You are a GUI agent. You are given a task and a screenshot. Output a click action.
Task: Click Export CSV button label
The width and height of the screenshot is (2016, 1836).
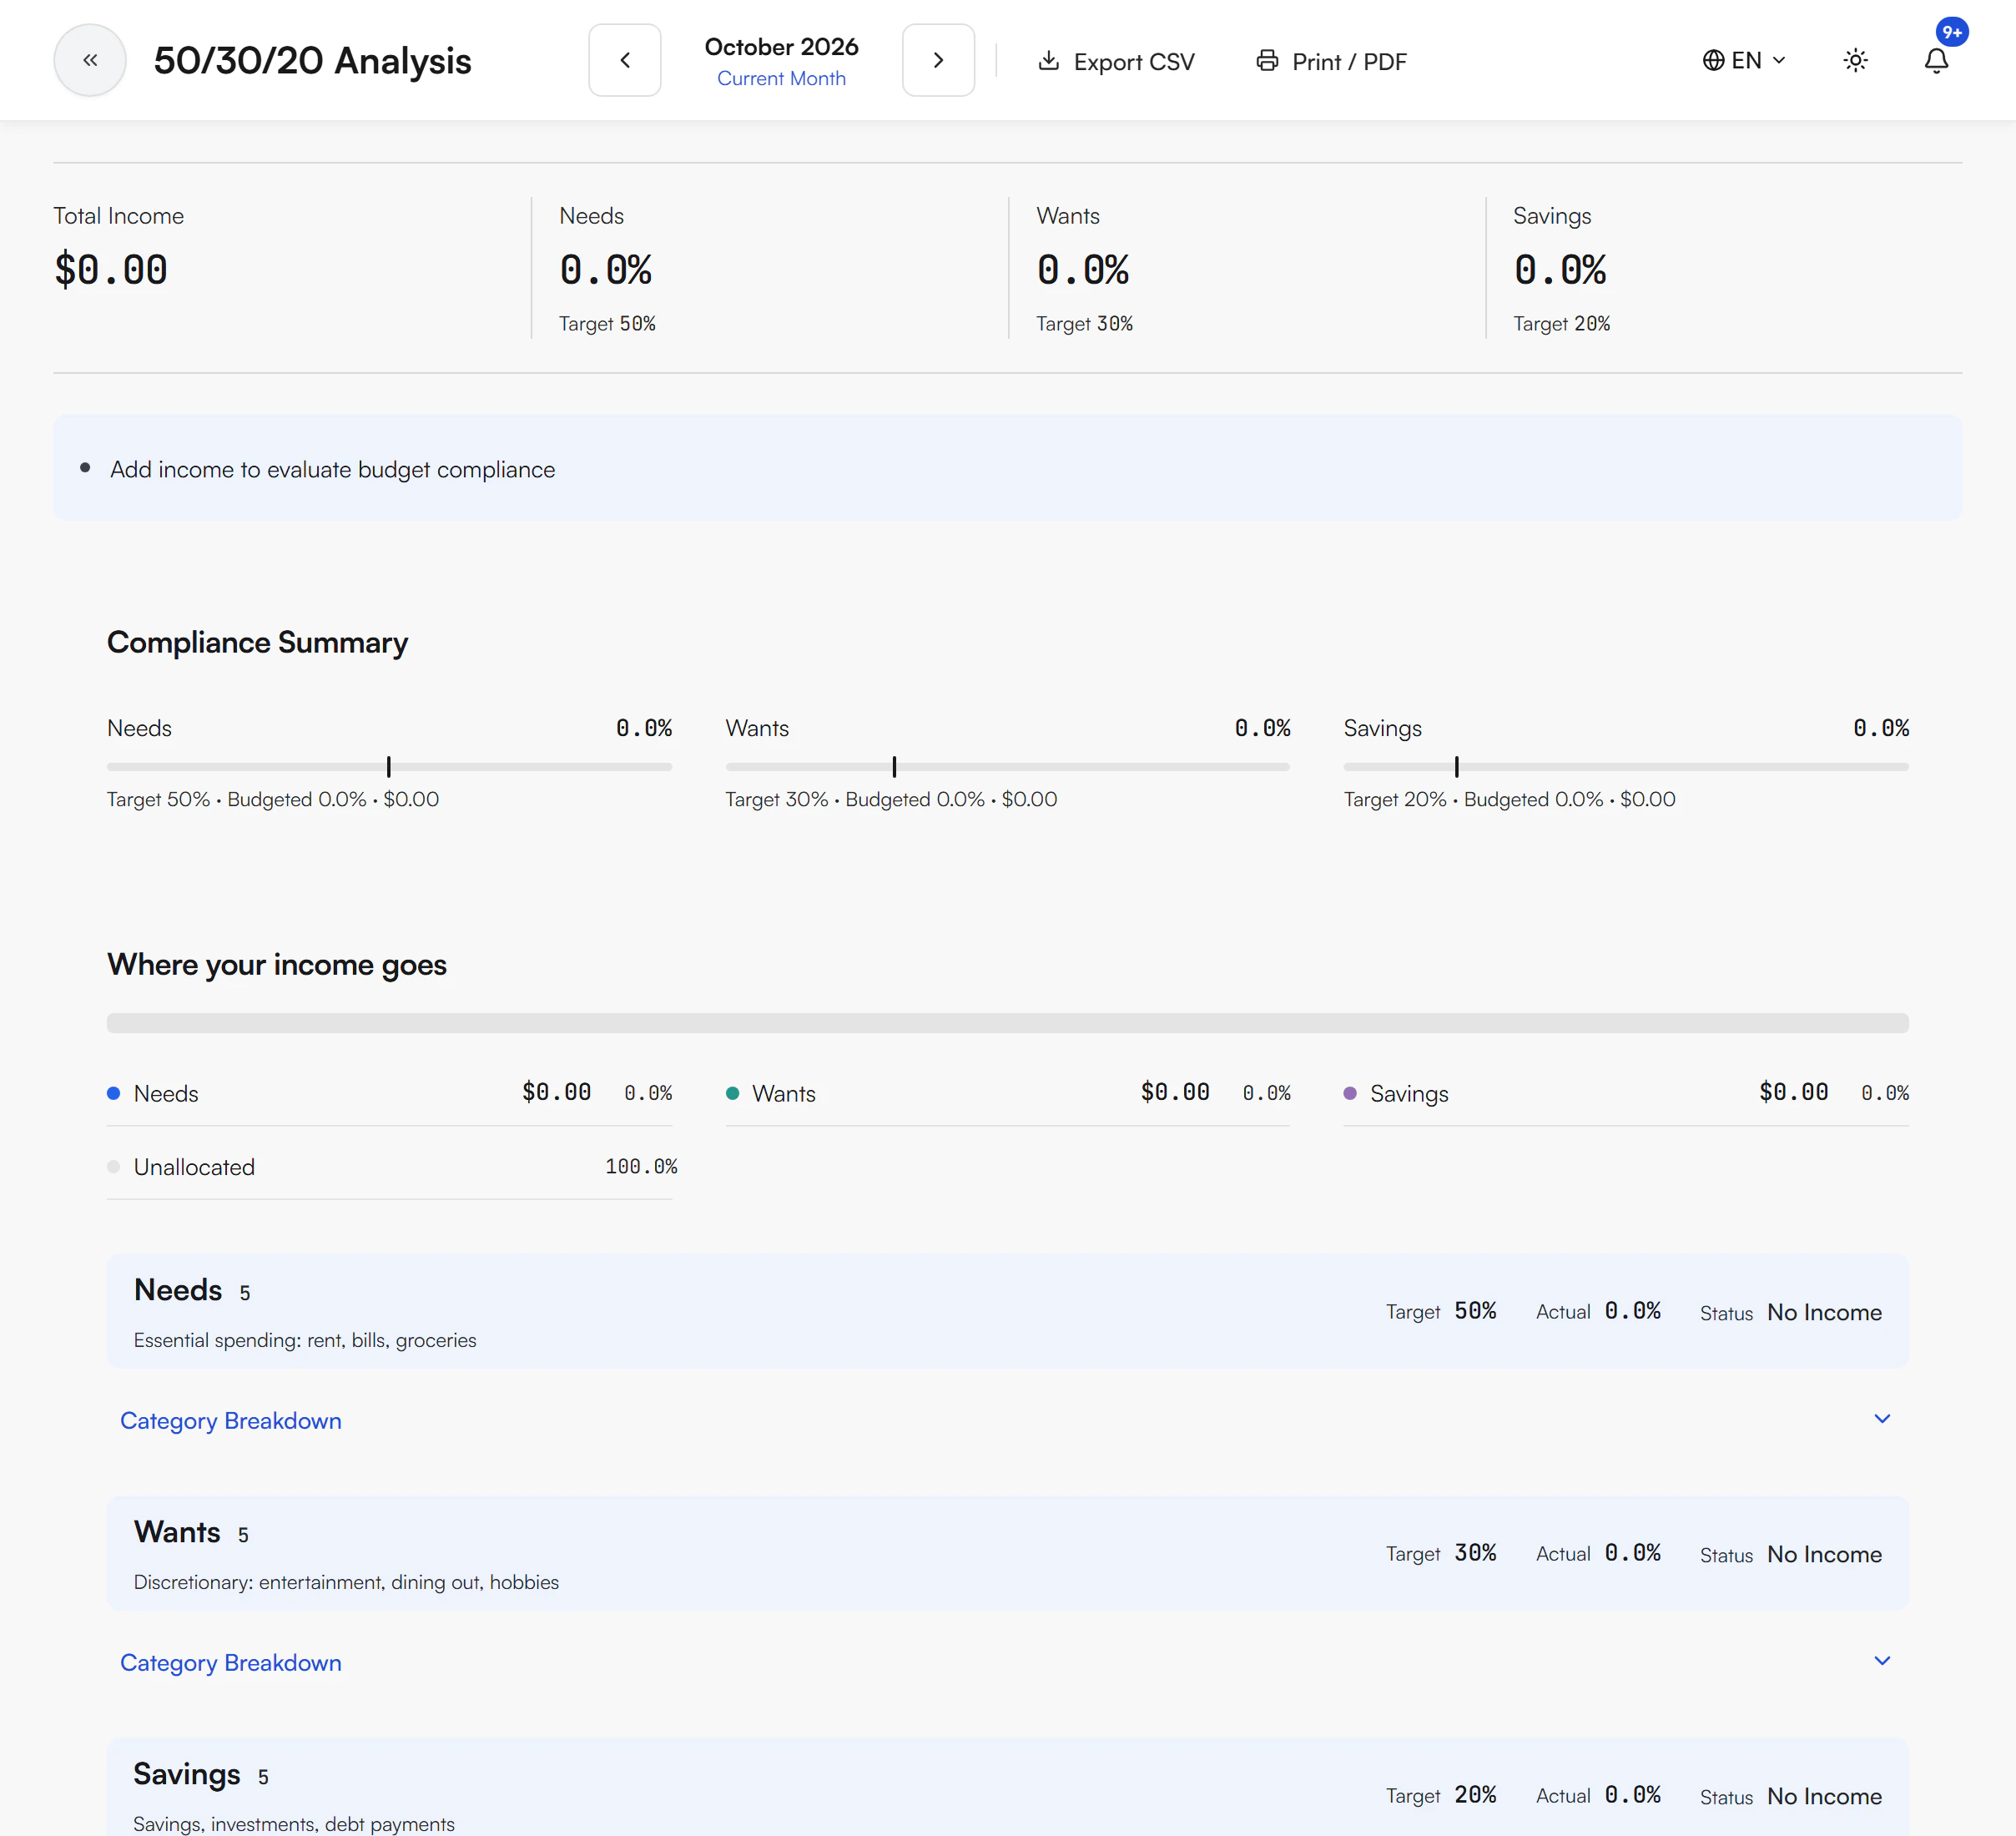[1134, 62]
